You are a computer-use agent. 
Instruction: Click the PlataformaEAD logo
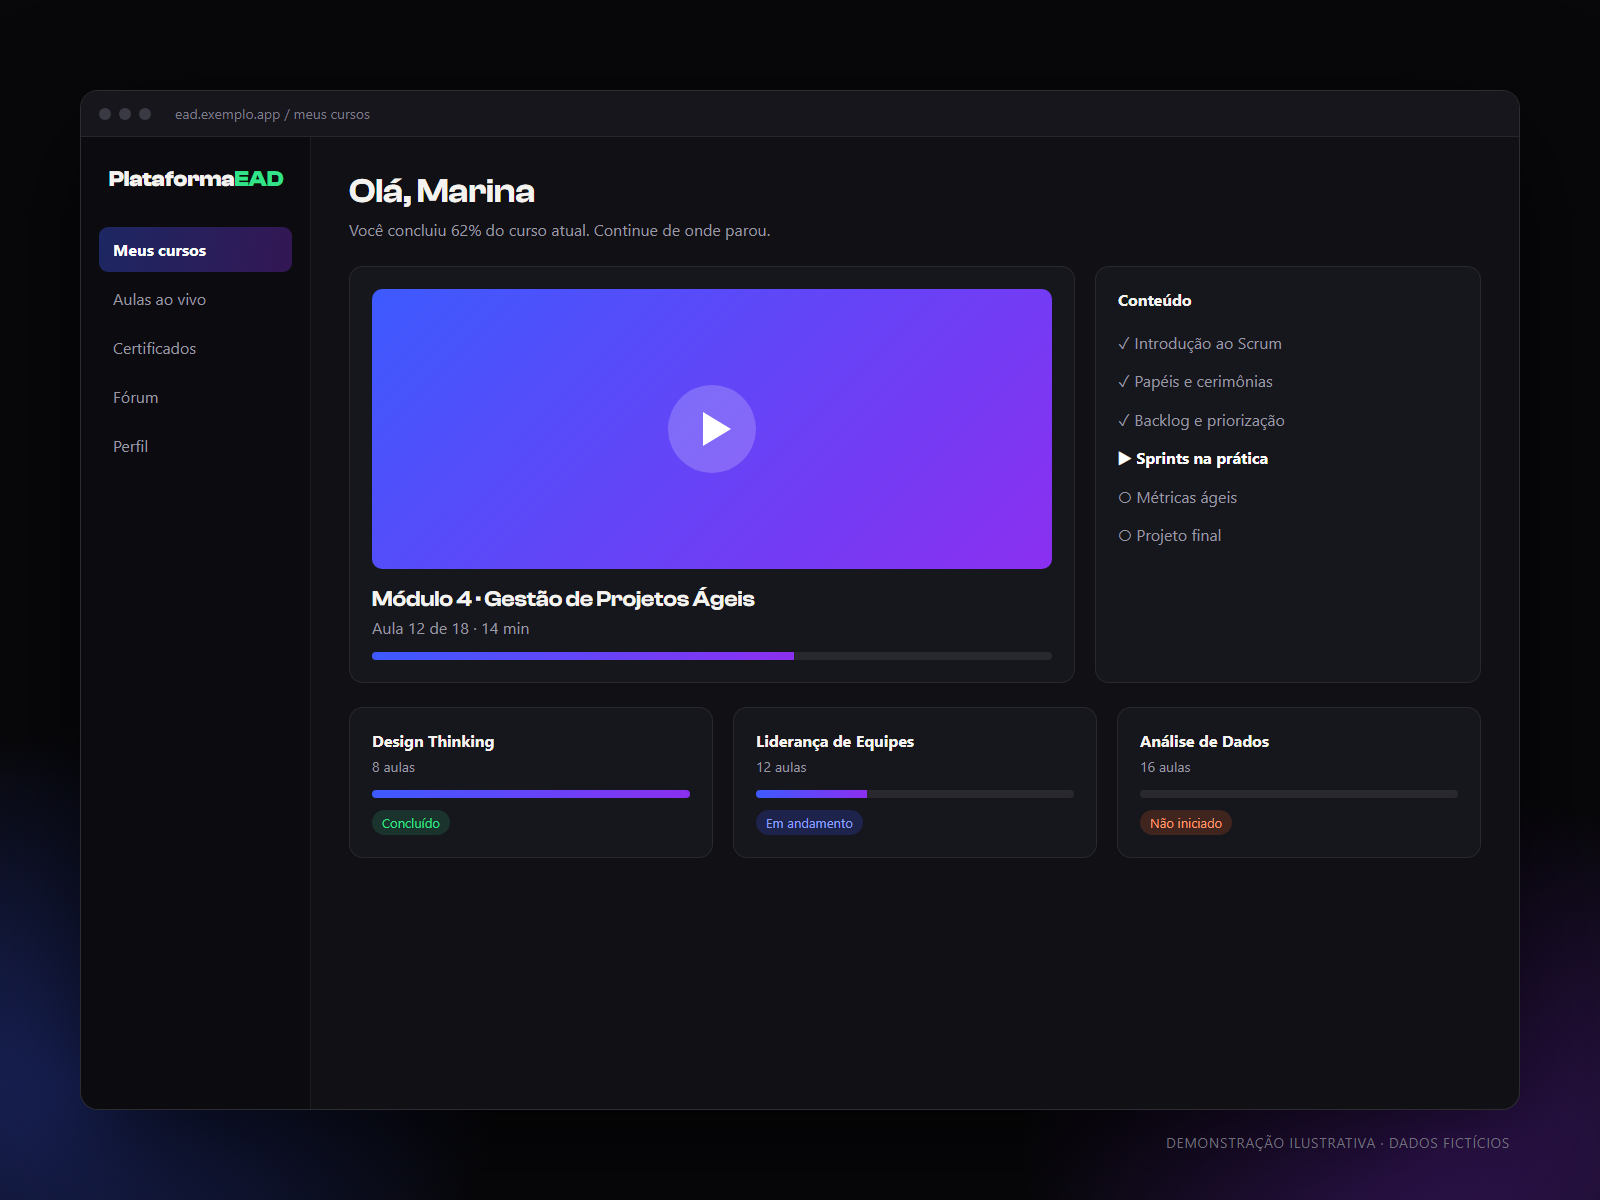click(196, 179)
